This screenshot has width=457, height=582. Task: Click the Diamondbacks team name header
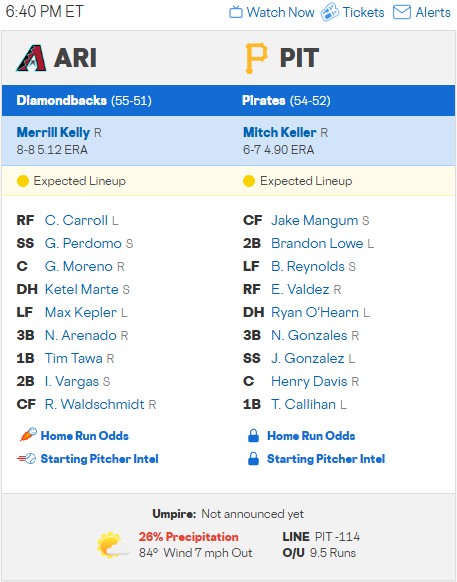tap(62, 100)
